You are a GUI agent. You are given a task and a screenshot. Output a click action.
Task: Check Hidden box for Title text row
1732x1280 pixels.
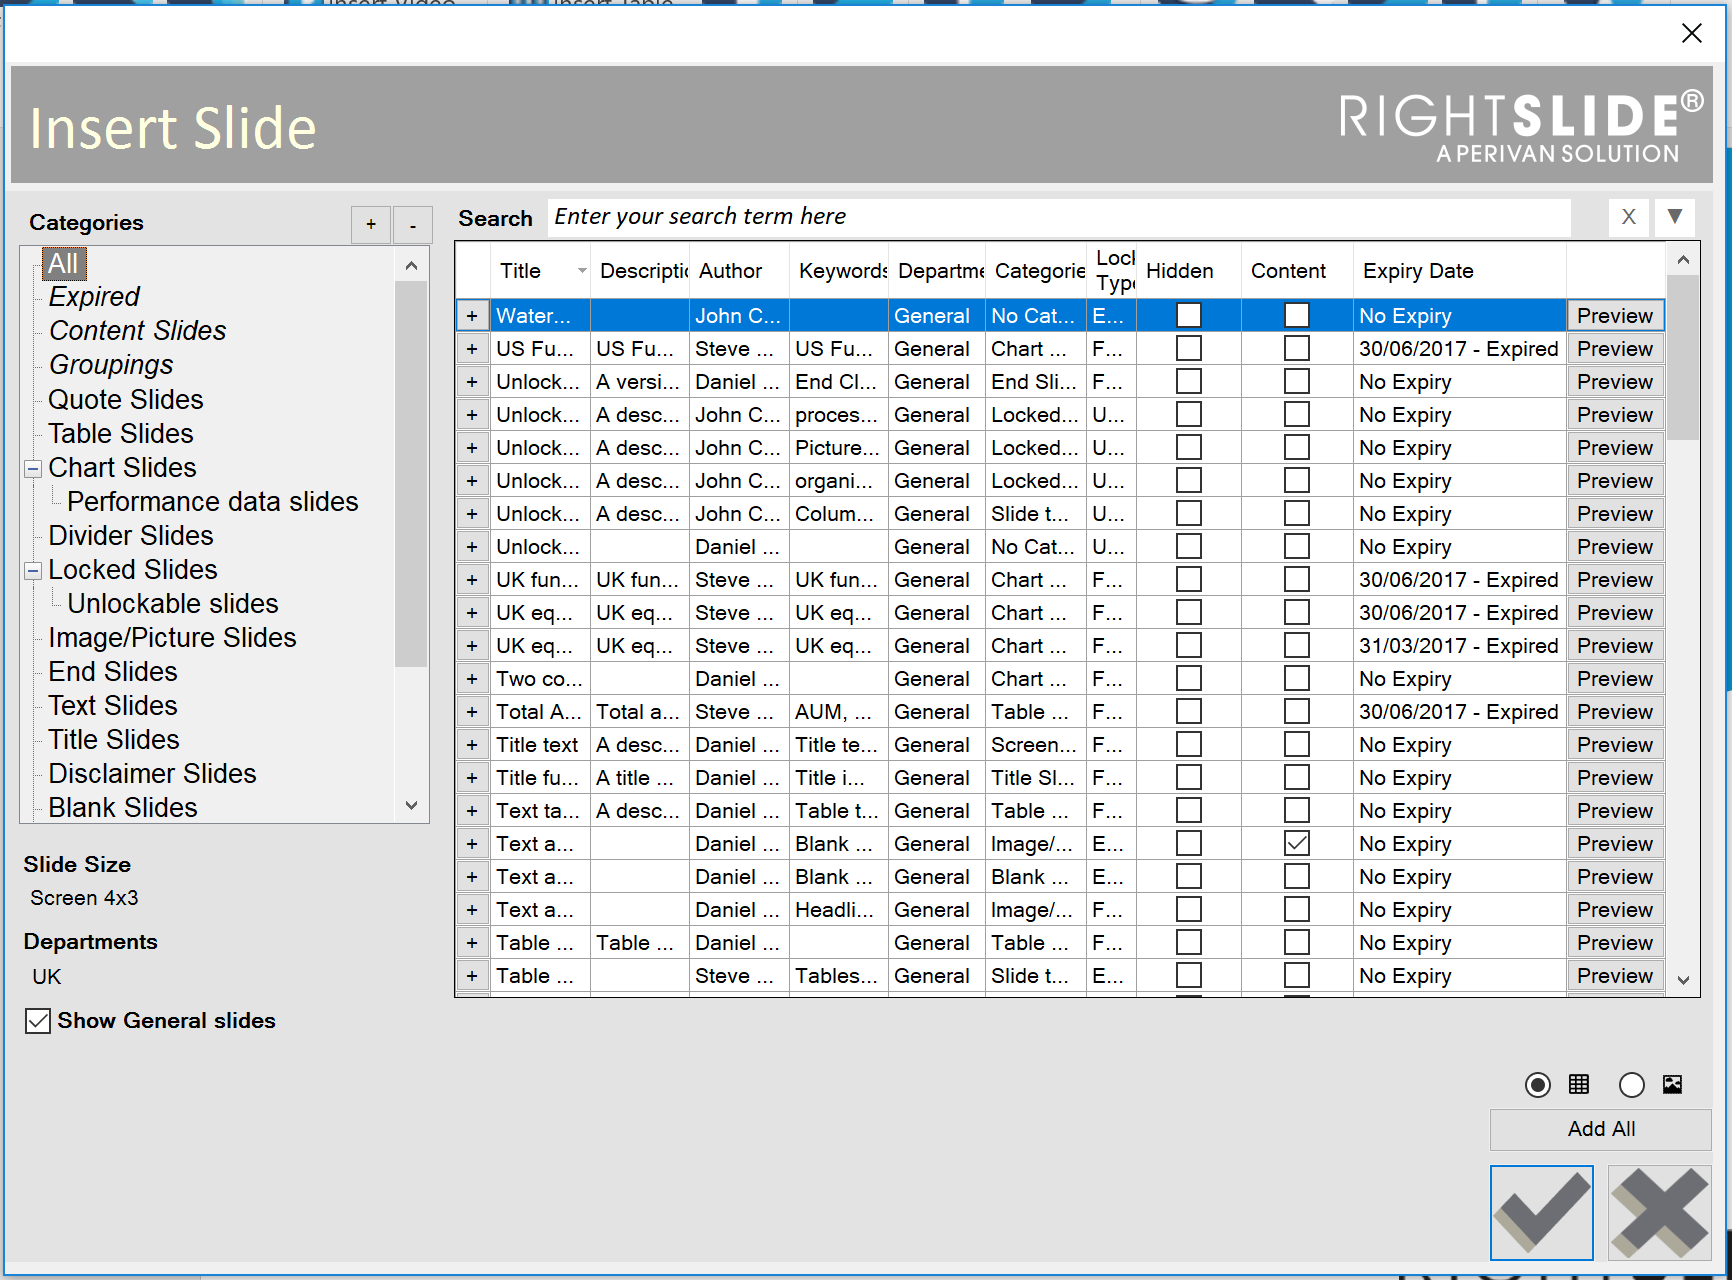pos(1189,744)
